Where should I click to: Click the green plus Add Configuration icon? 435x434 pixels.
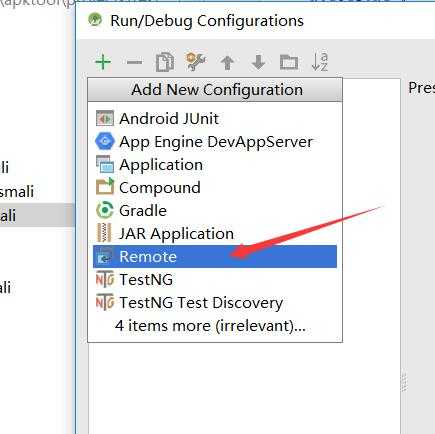103,62
